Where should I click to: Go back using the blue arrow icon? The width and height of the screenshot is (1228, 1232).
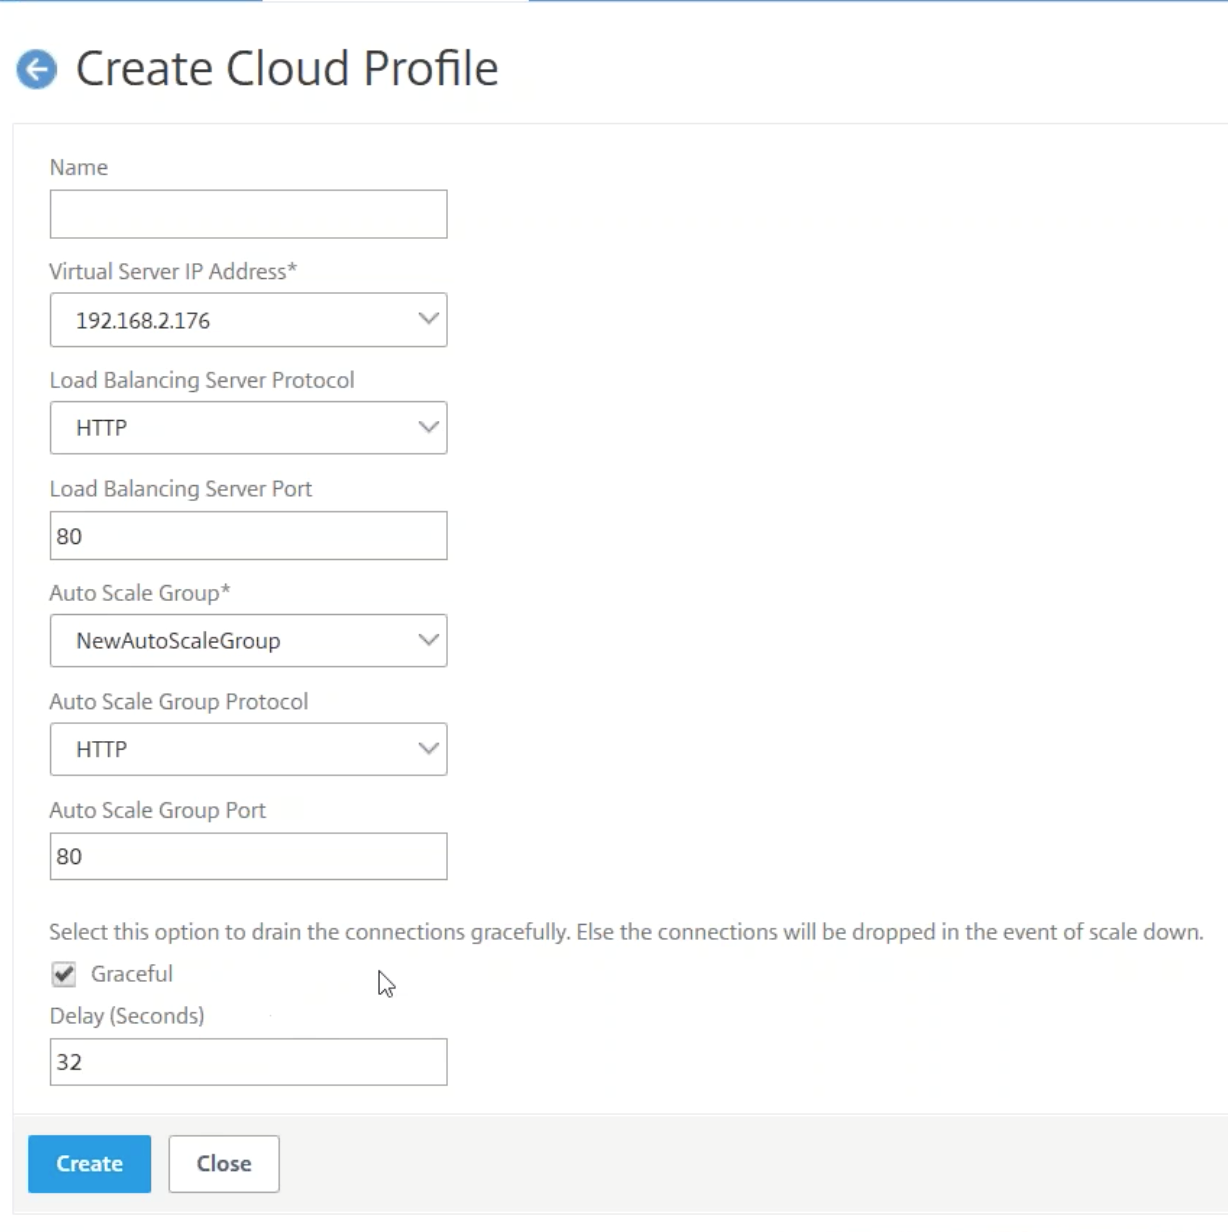coord(37,69)
